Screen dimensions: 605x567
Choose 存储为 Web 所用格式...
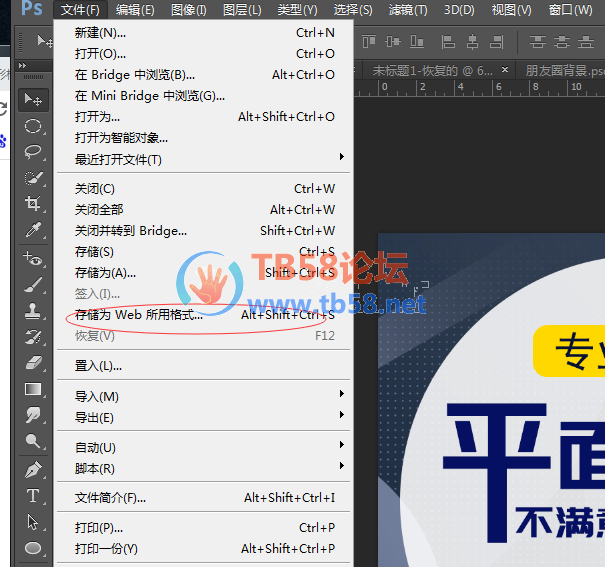203,315
